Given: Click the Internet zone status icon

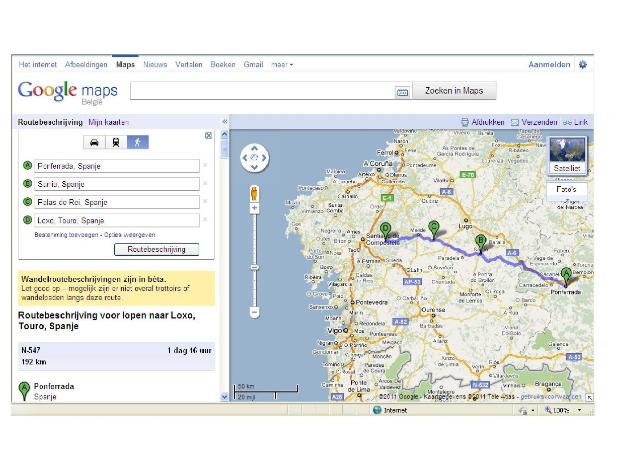Looking at the screenshot, I should [377, 410].
